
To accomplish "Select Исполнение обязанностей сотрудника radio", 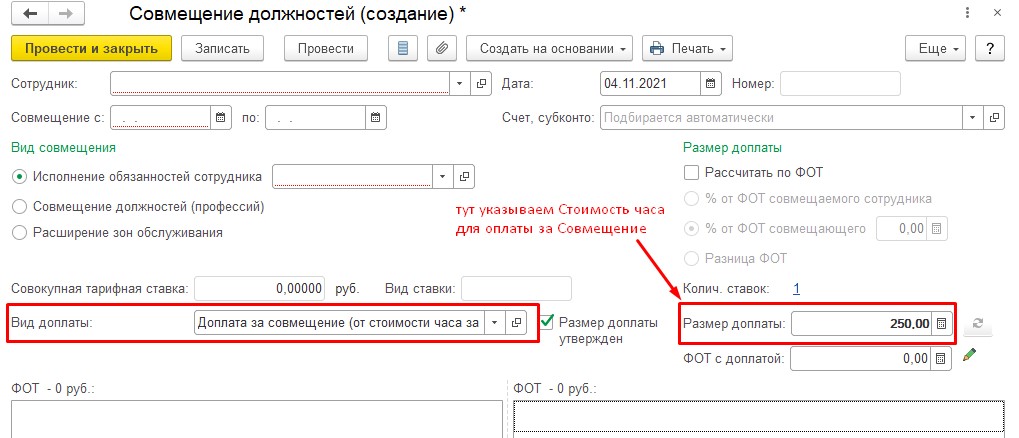I will point(19,176).
